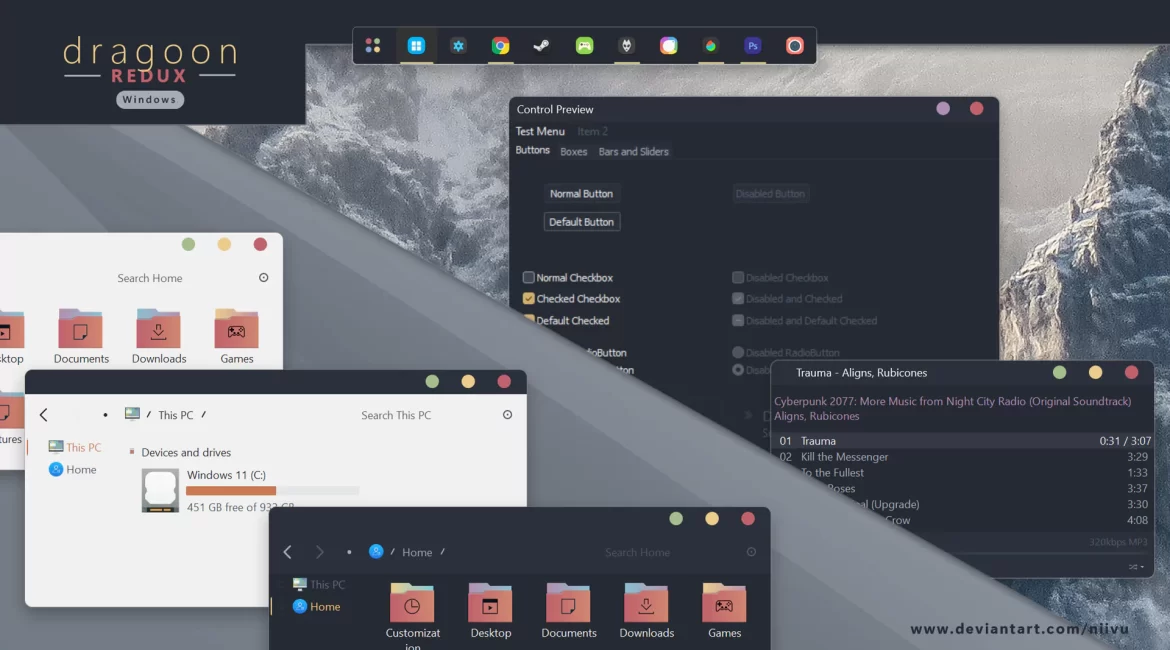Uncheck the Checked Checkbox
Screen dimensions: 1170x650
coord(529,299)
